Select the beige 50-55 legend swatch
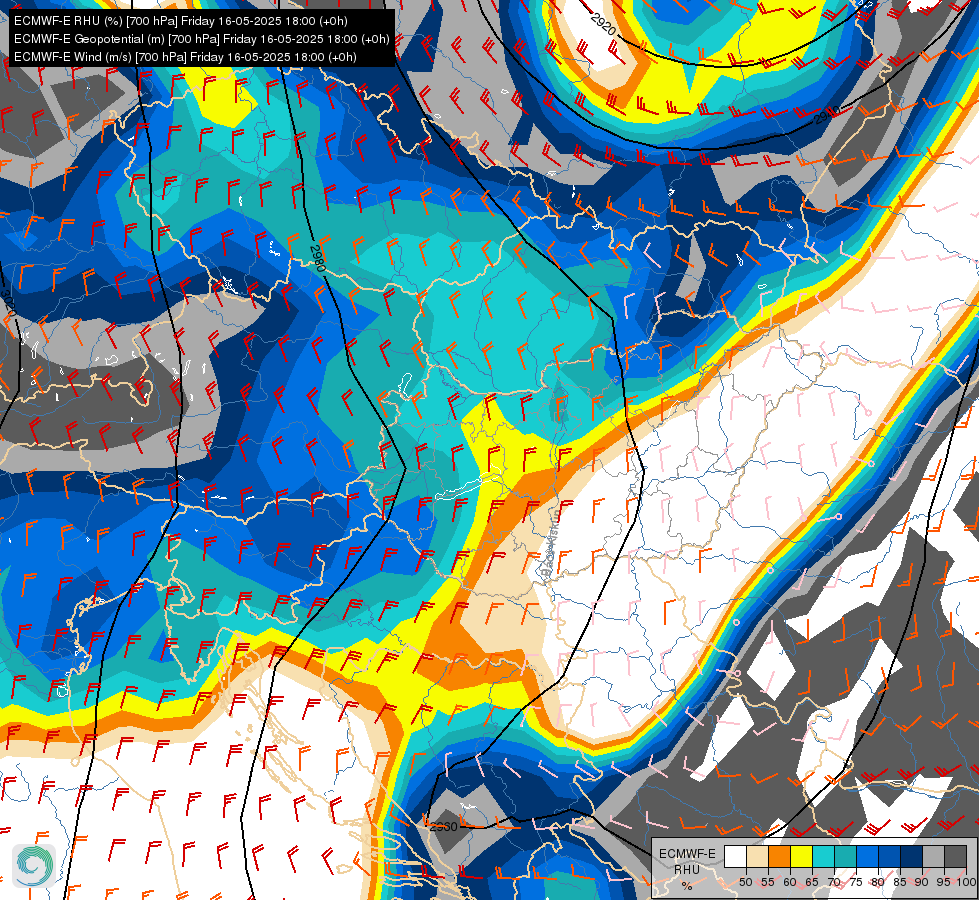This screenshot has width=979, height=900. [757, 857]
